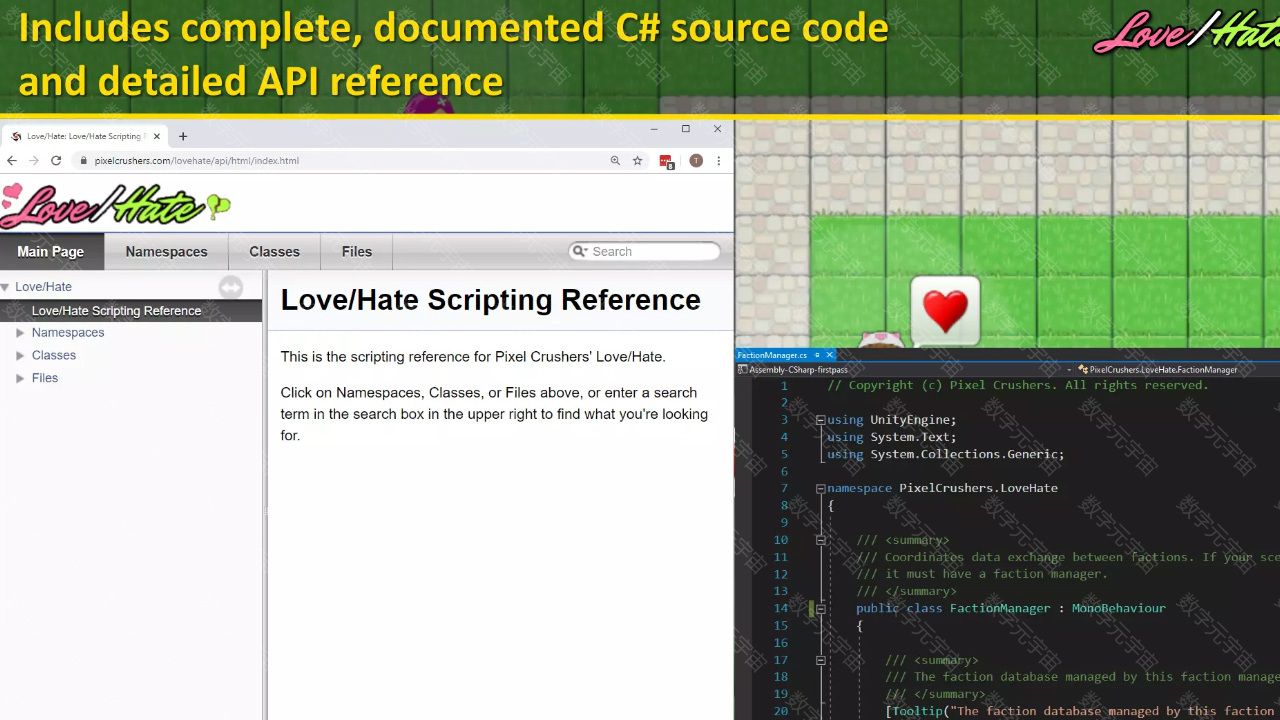Reload the Love/Hate API page
Screen dimensions: 1280x720
tap(56, 160)
